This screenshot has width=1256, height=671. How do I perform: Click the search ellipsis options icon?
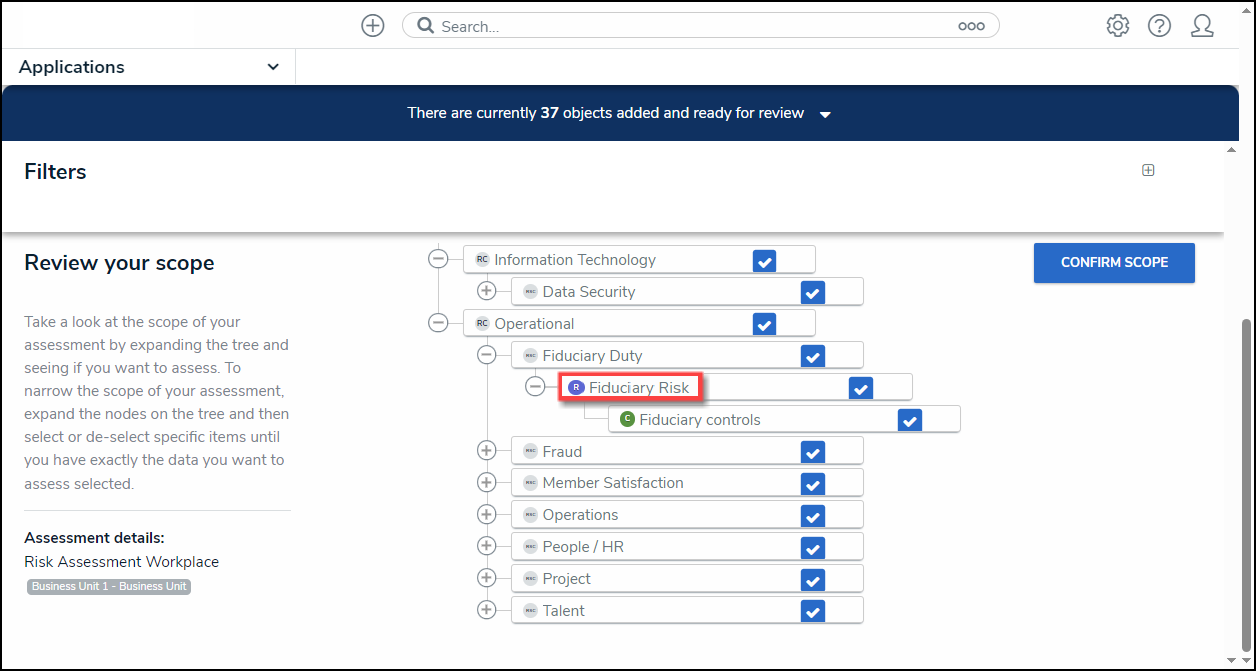point(971,27)
